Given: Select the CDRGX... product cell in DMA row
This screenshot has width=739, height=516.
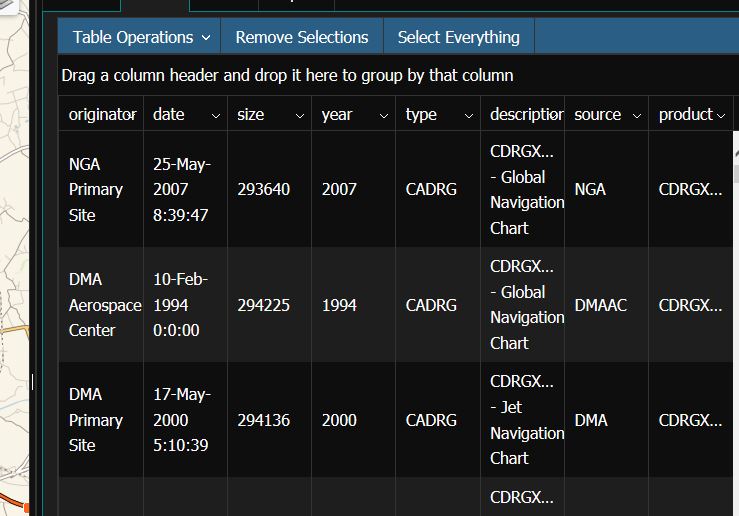Looking at the screenshot, I should pyautogui.click(x=690, y=420).
